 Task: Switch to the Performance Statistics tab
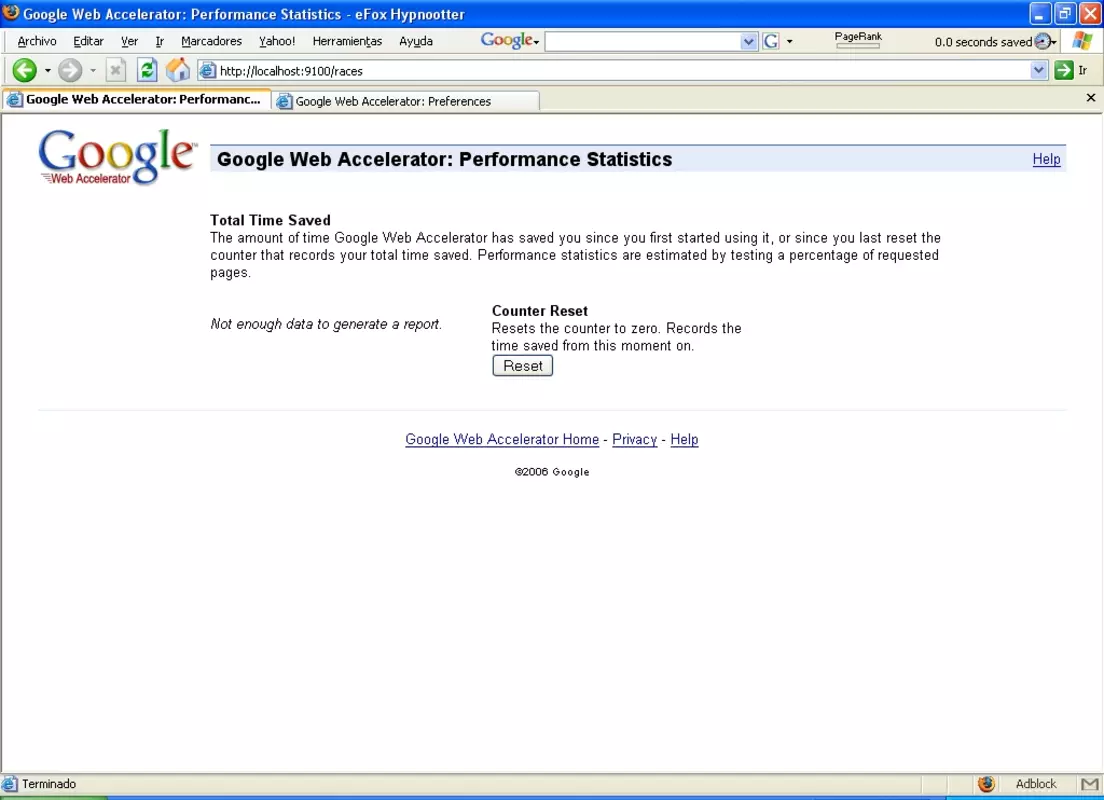point(136,99)
